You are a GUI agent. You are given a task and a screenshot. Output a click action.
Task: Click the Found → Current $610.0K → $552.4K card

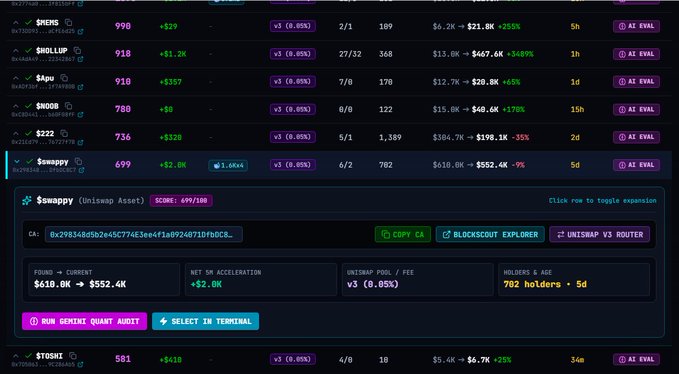tap(104, 280)
